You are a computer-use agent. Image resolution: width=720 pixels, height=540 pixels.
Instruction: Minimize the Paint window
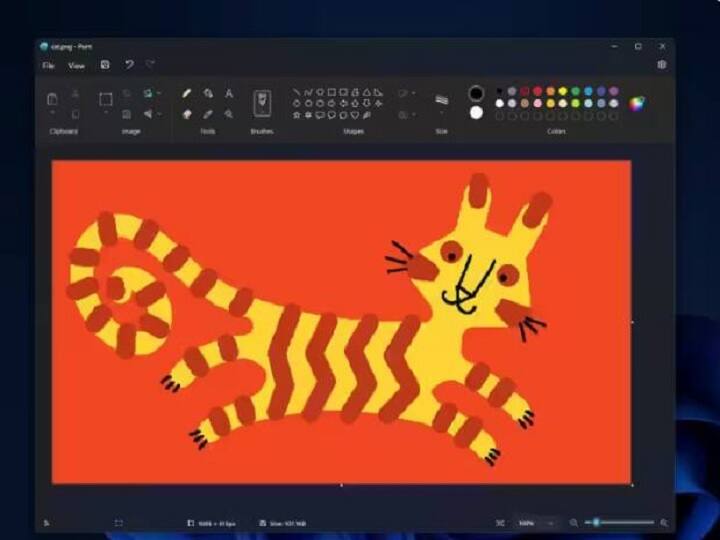(614, 46)
